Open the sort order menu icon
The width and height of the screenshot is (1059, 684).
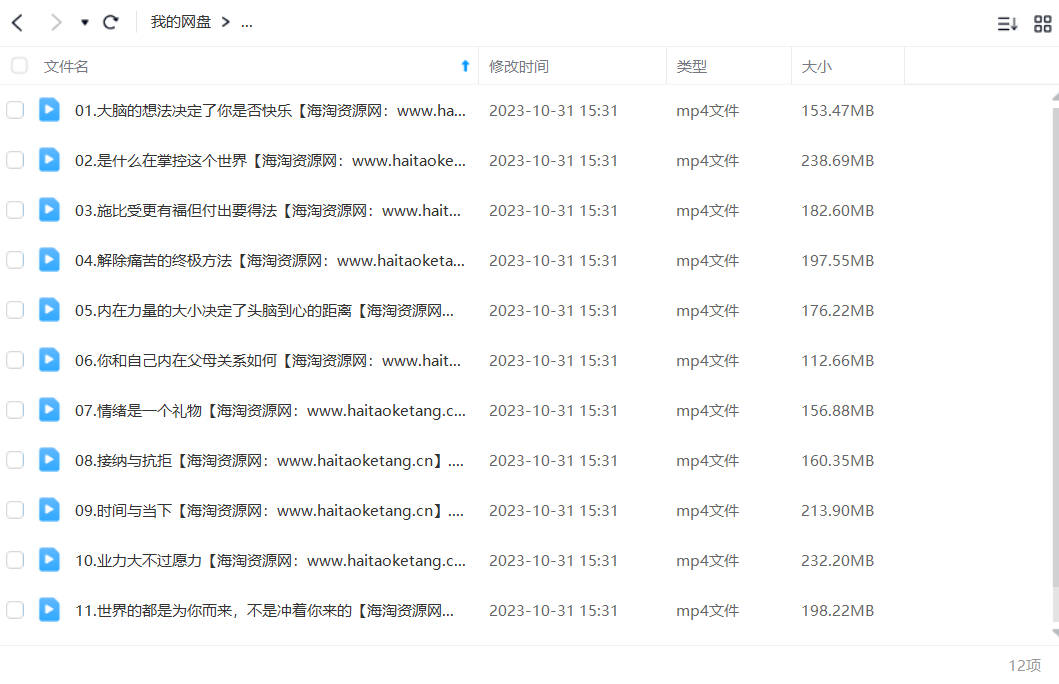click(x=1007, y=24)
